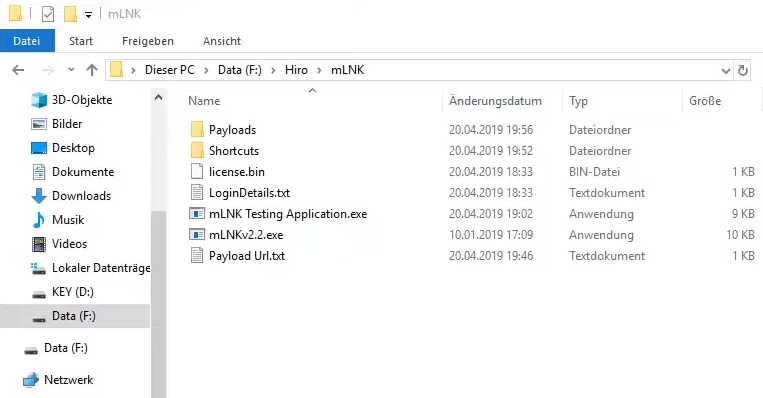Click mLNK in the breadcrumb path
The width and height of the screenshot is (763, 398).
[347, 70]
